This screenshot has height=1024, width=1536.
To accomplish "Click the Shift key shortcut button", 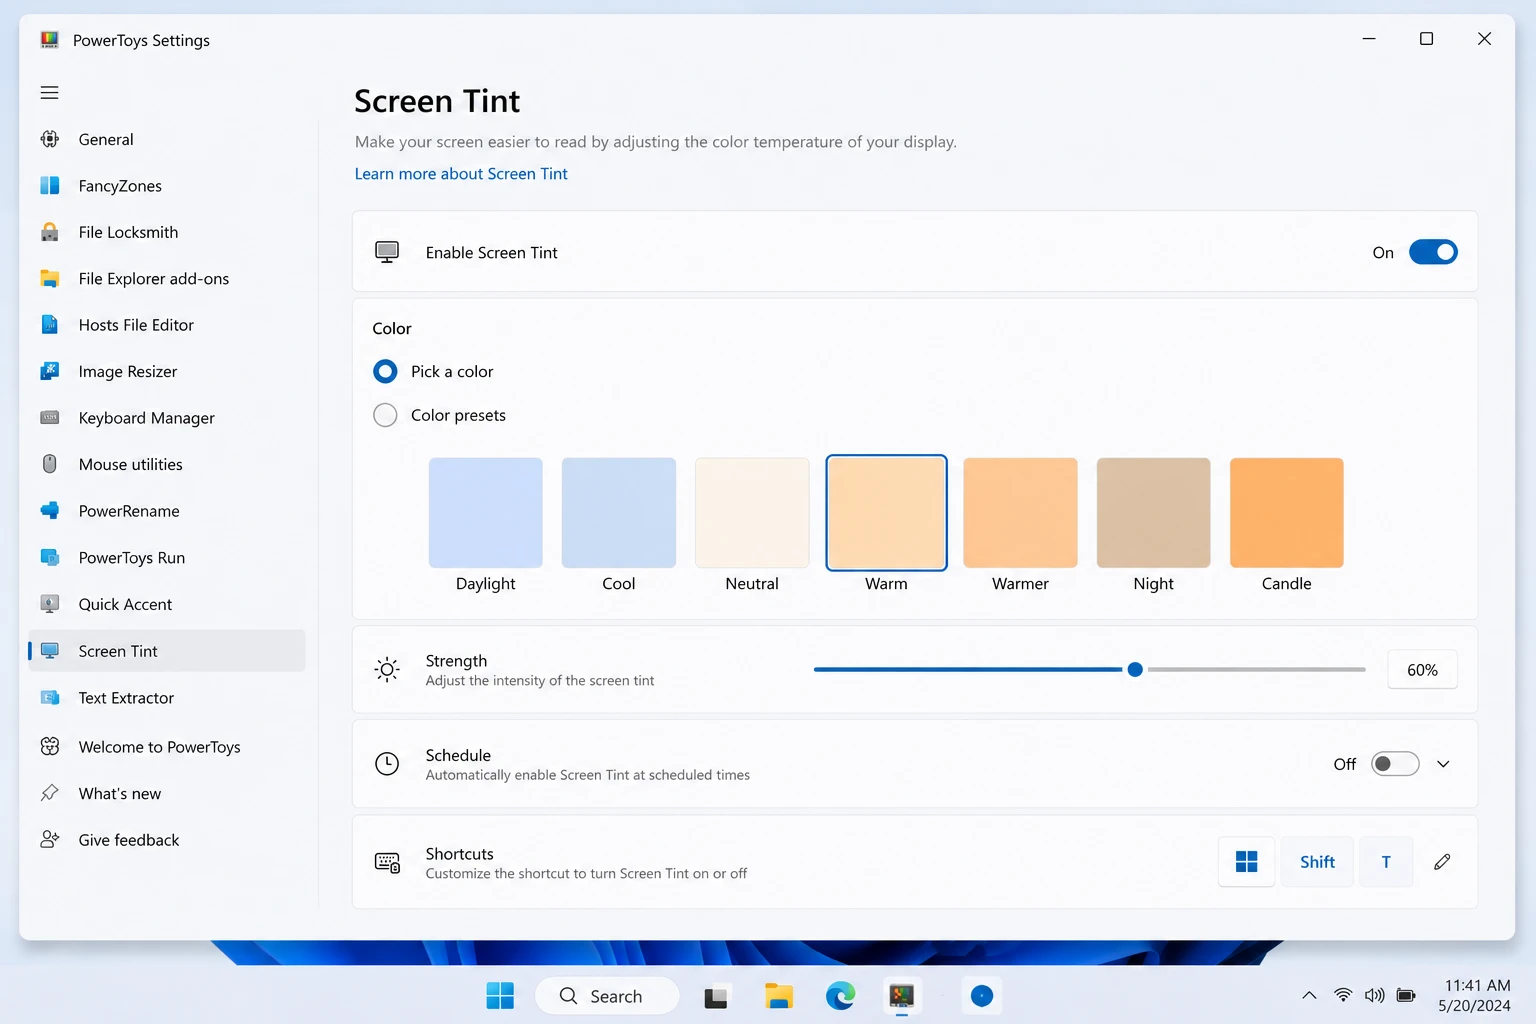I will point(1317,862).
